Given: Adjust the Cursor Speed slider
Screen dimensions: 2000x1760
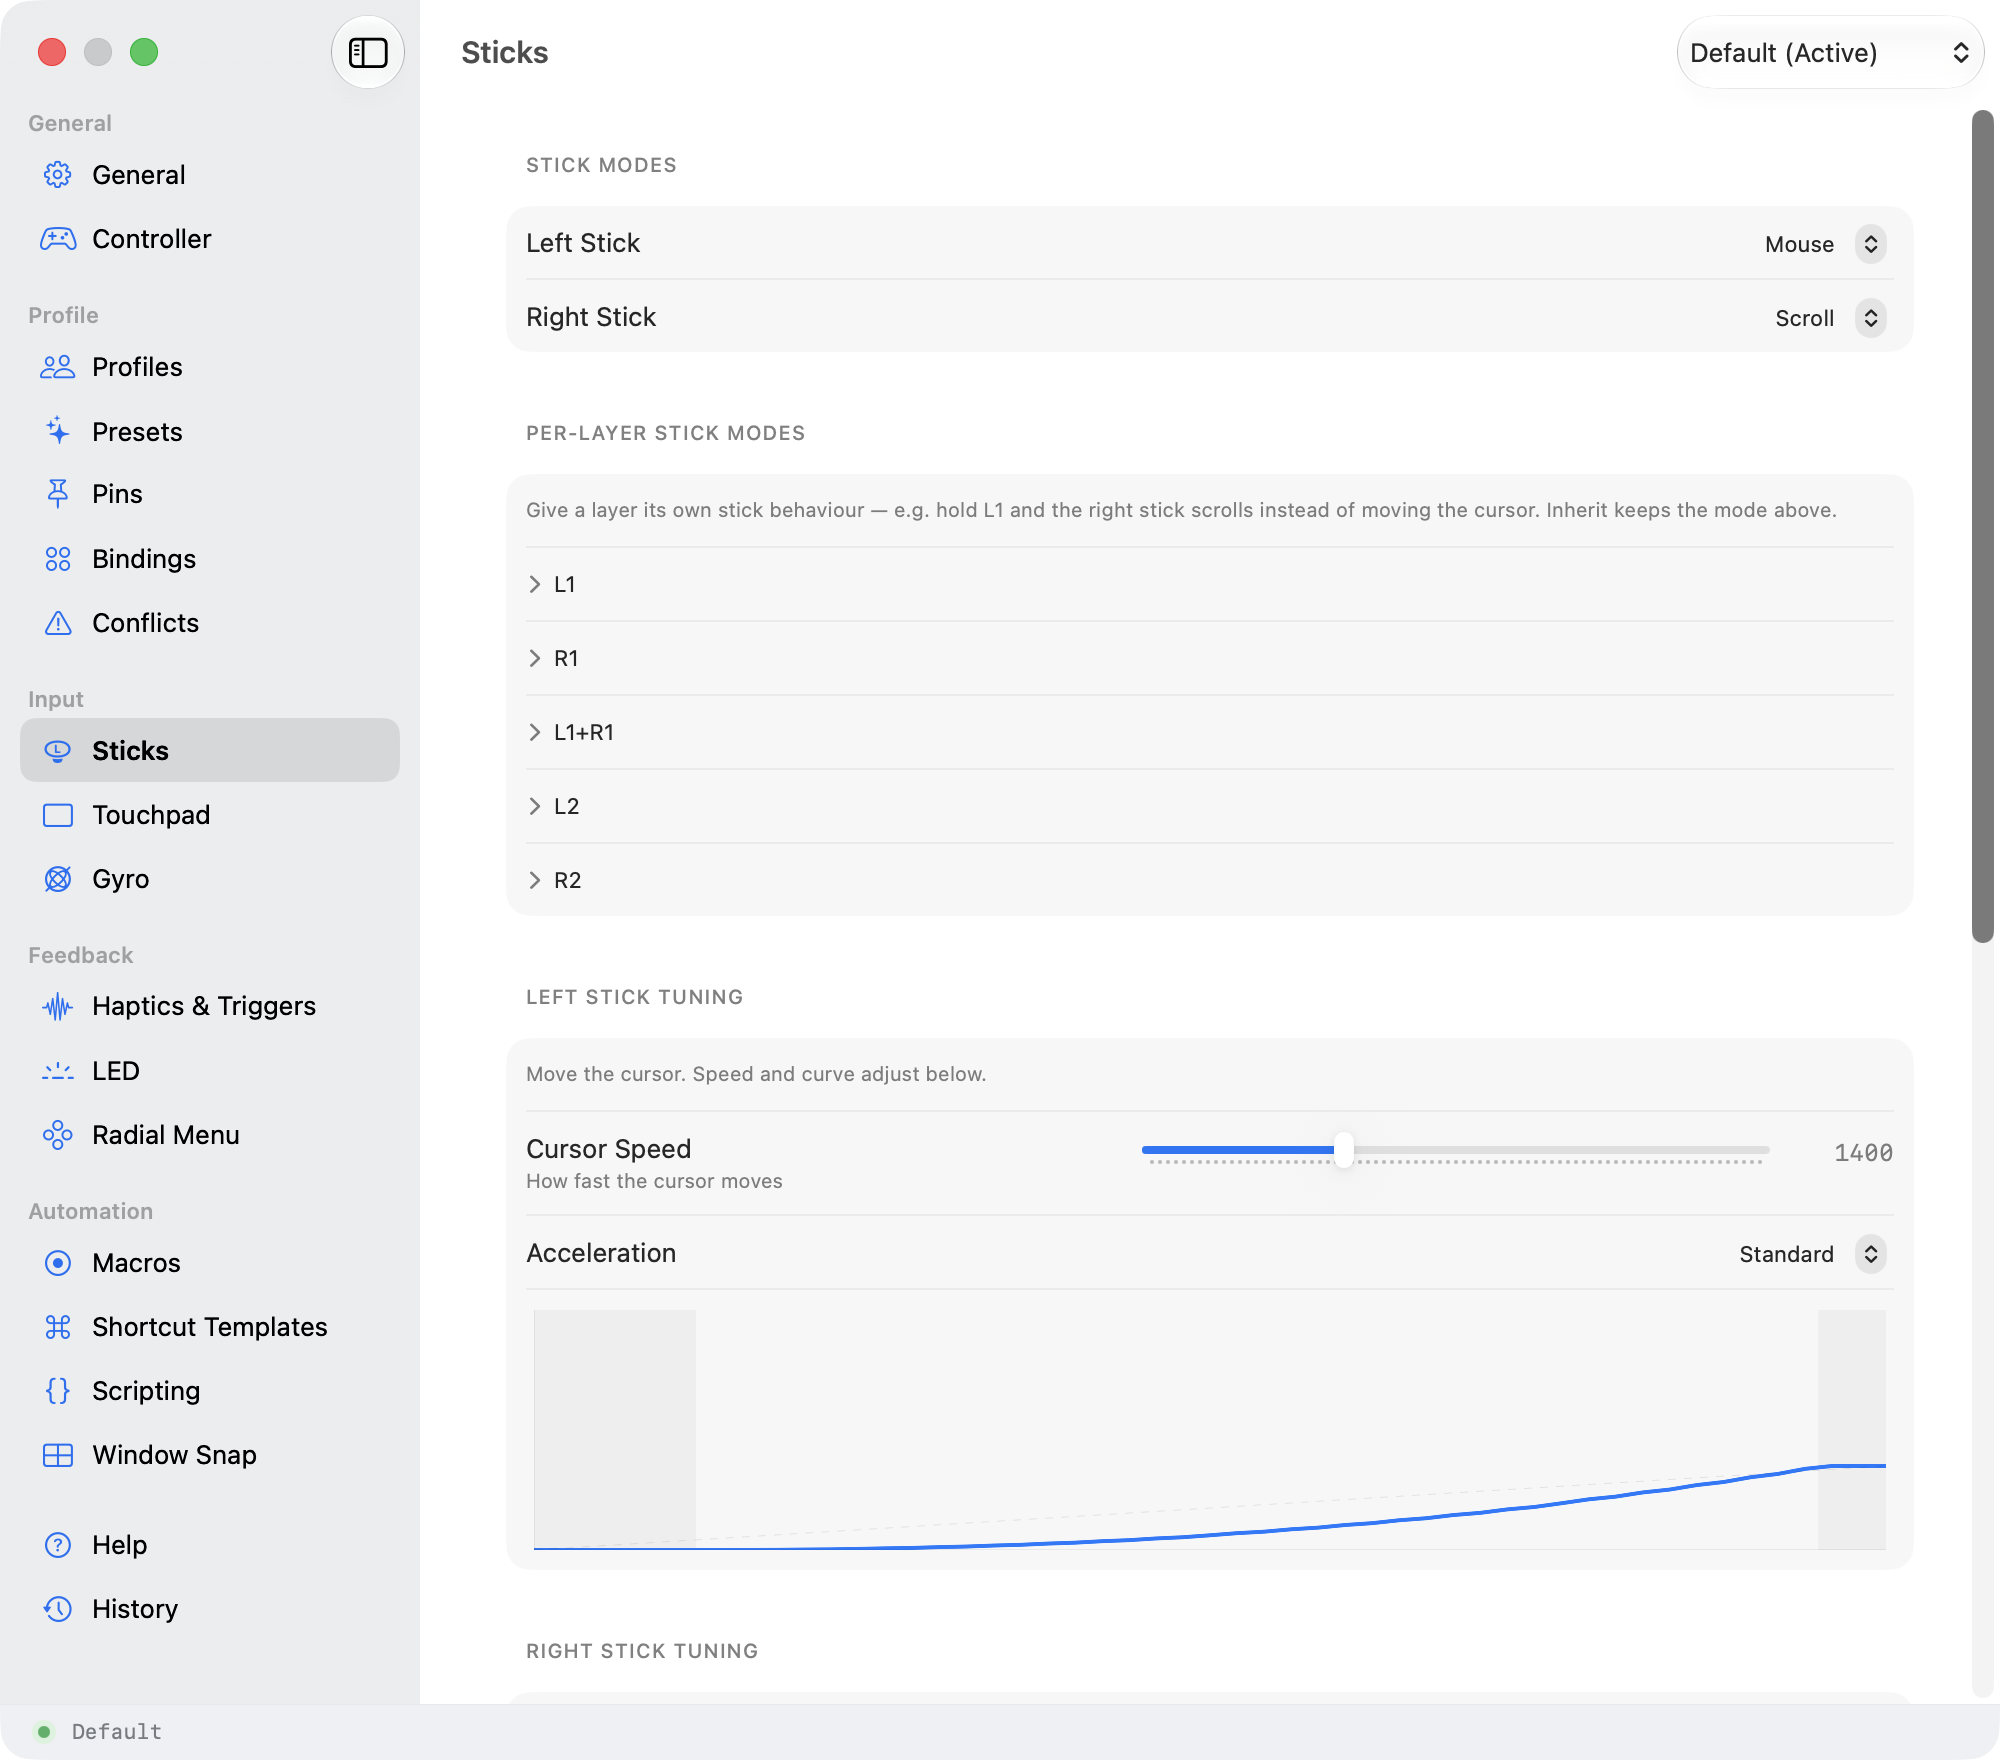Looking at the screenshot, I should point(1344,1150).
